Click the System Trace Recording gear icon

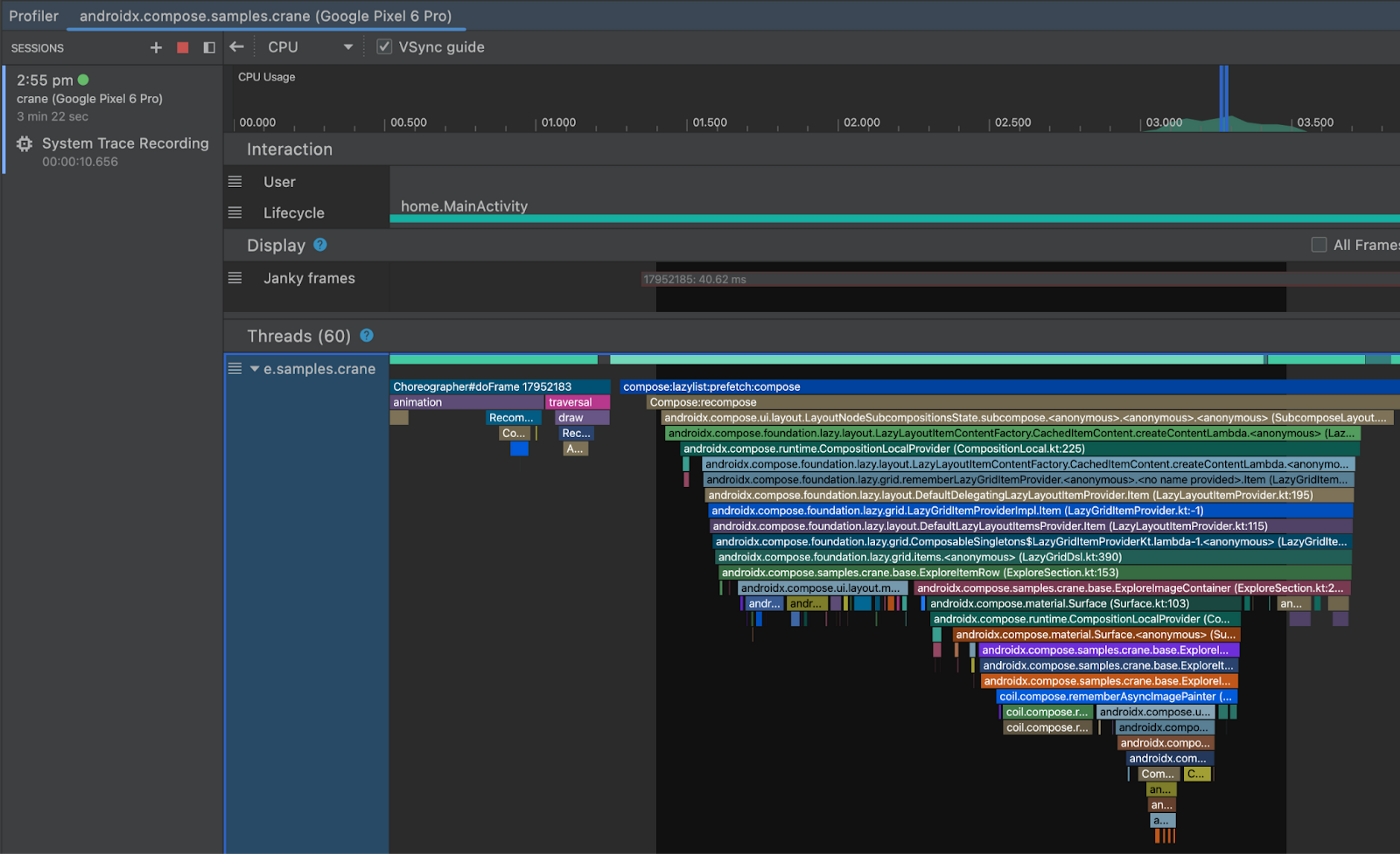tap(22, 143)
